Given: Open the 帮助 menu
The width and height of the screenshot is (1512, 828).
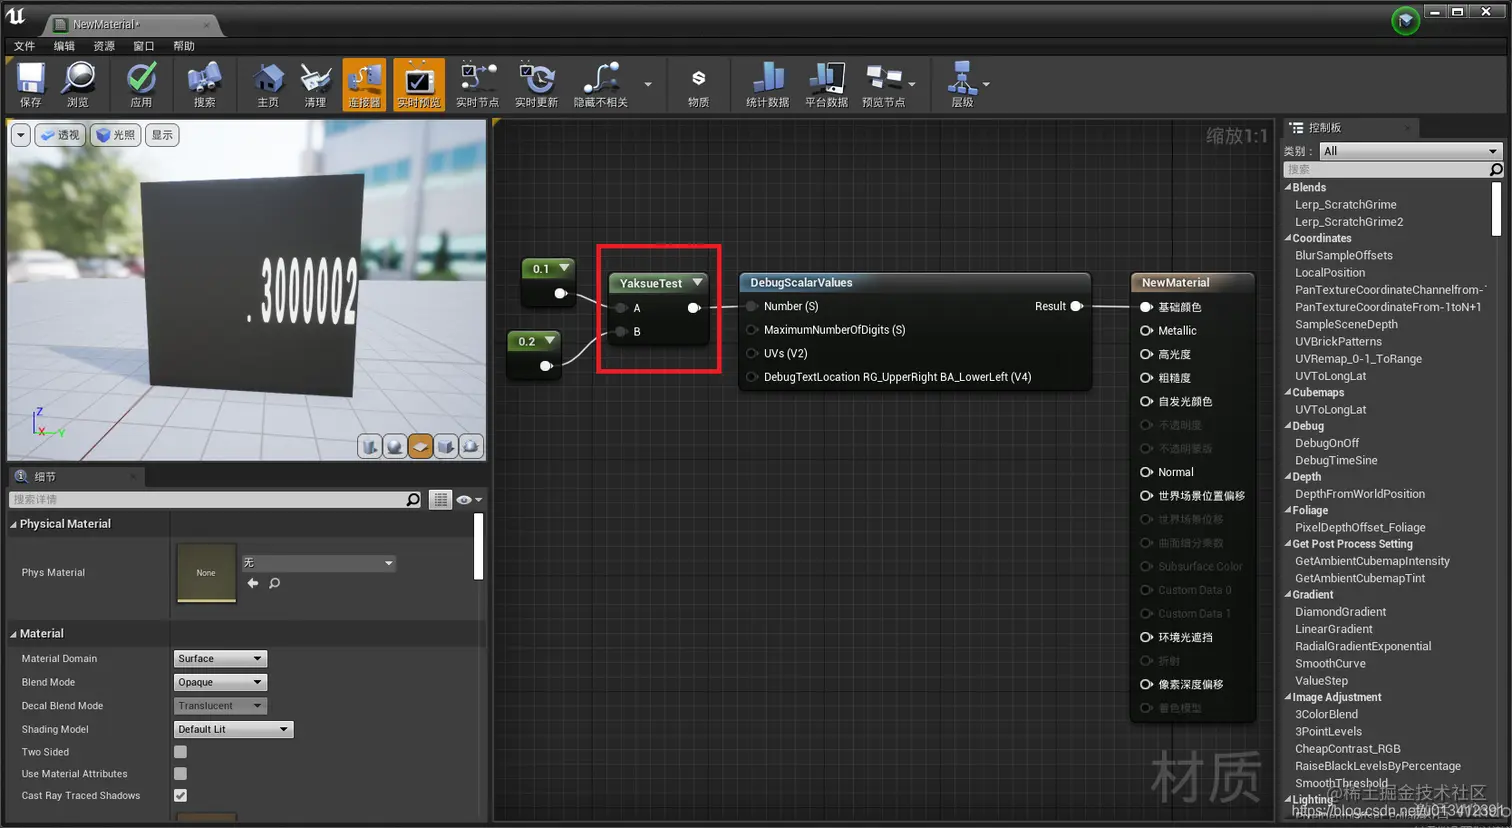Looking at the screenshot, I should 184,46.
